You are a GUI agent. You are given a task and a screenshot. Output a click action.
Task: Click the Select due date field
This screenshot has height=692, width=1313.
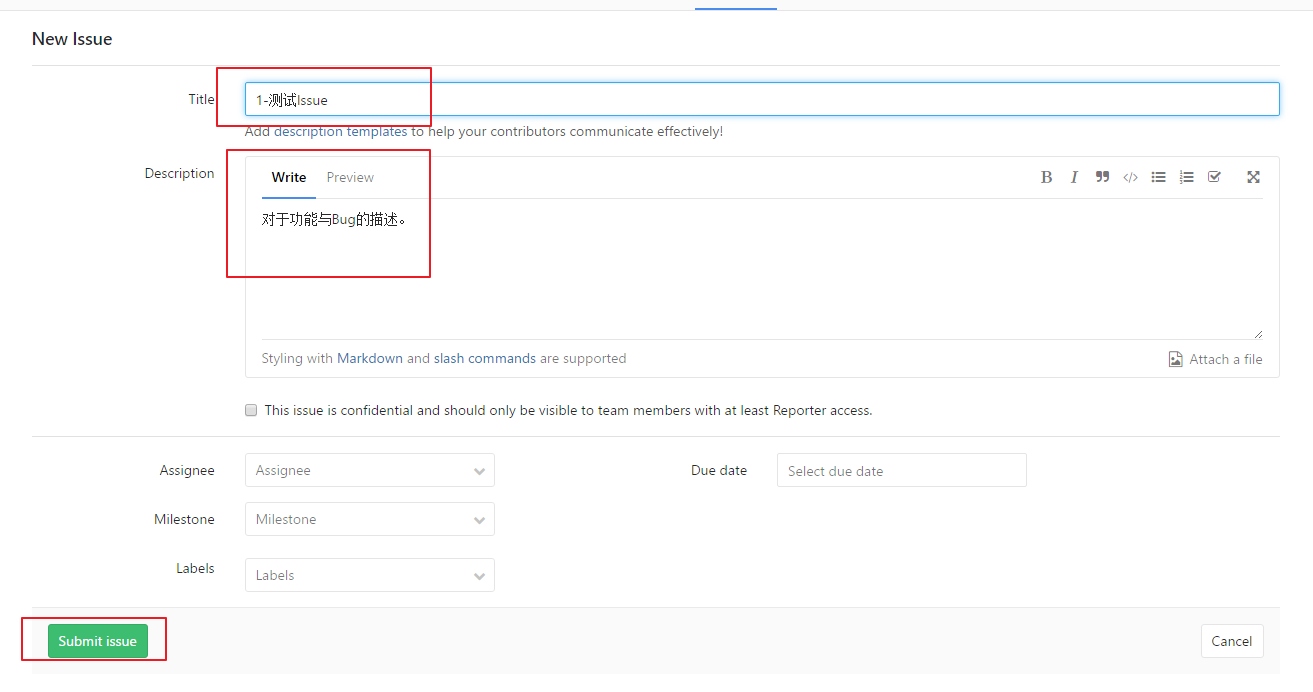[901, 470]
